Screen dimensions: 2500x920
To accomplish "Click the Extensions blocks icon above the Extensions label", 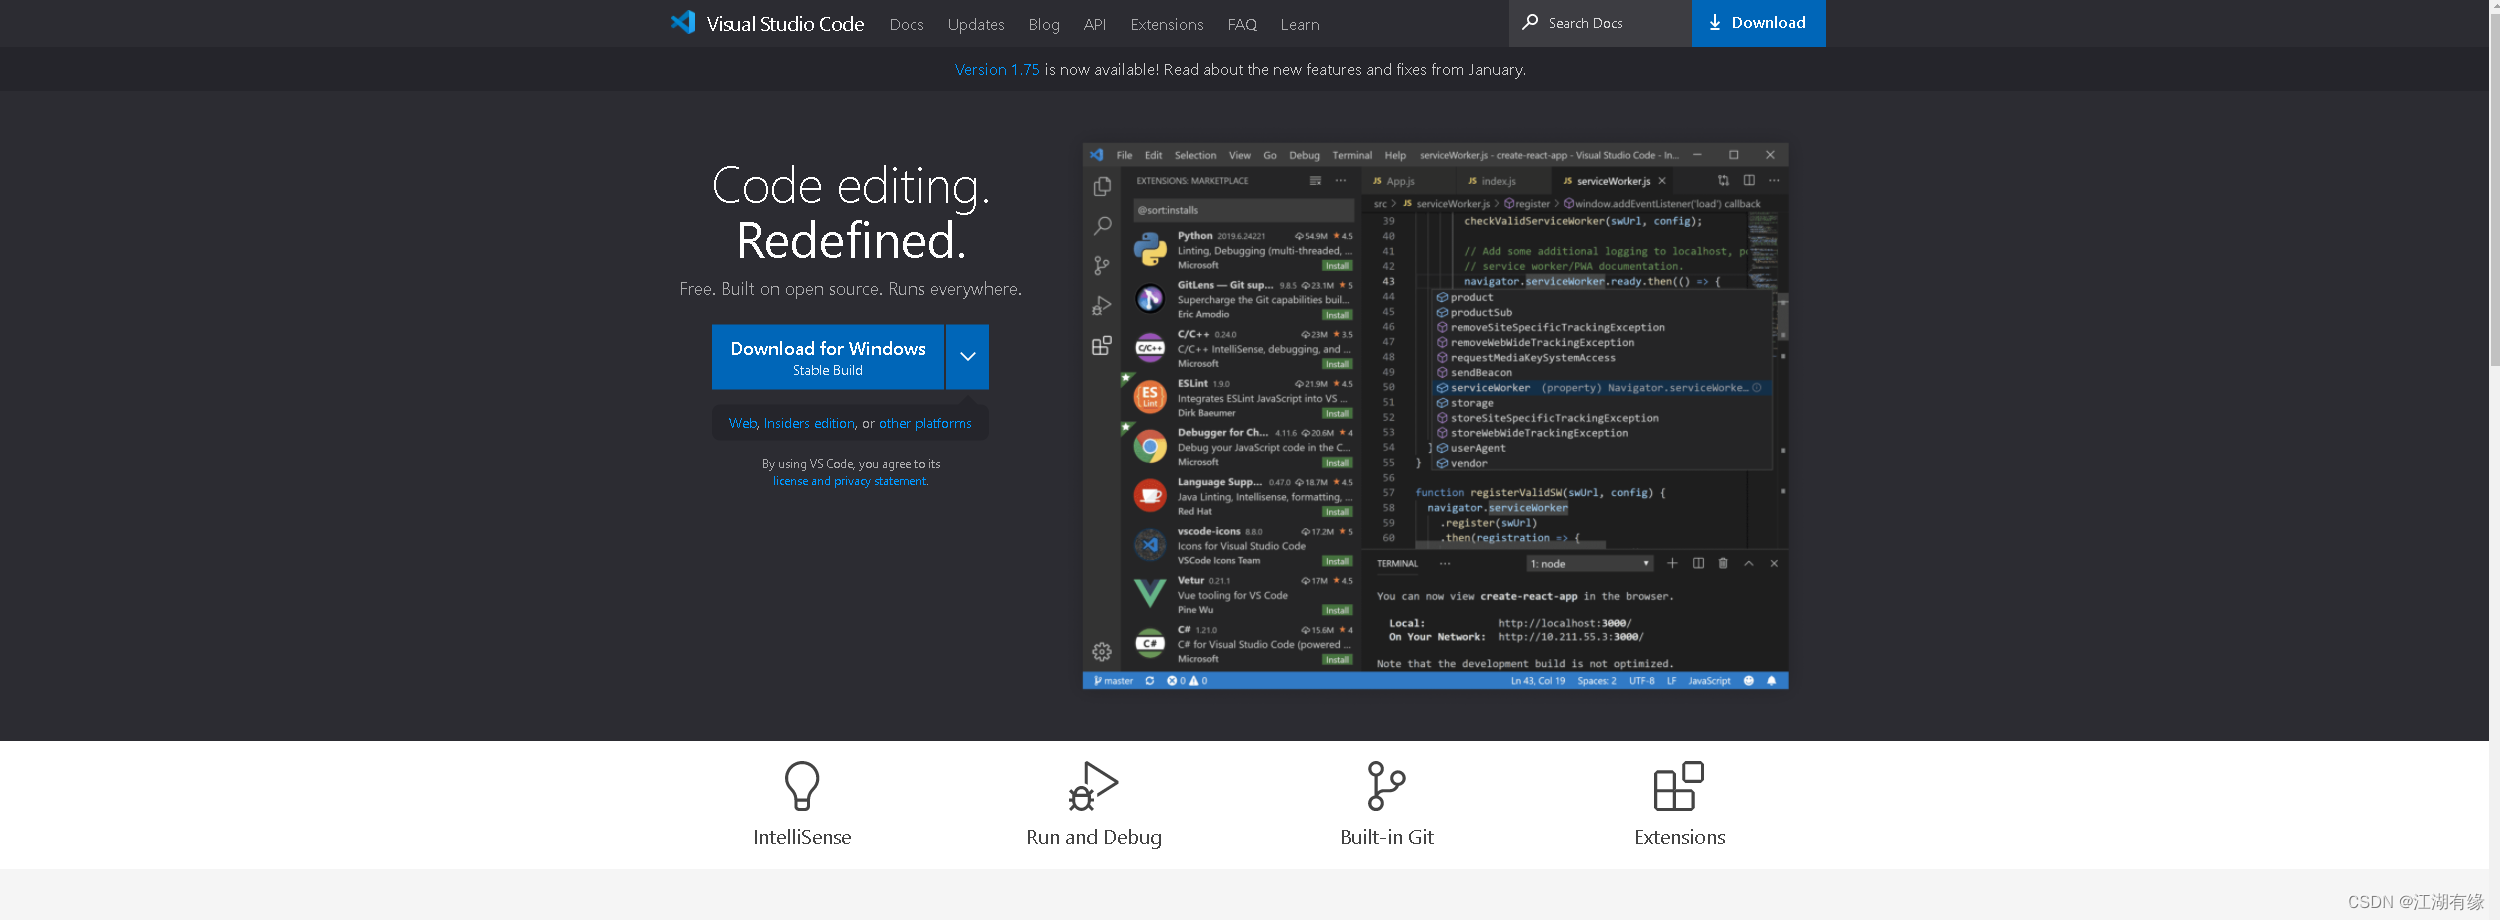I will (x=1679, y=786).
